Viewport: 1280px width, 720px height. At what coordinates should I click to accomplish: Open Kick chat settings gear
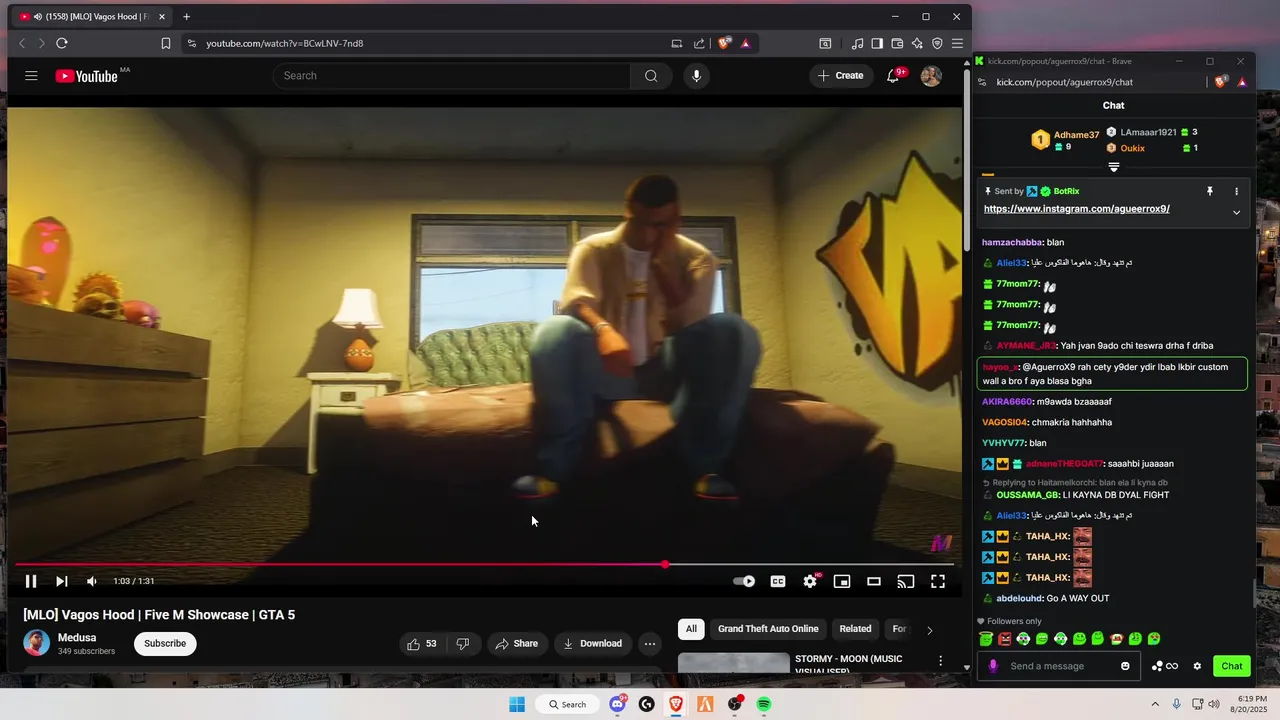(x=1197, y=666)
